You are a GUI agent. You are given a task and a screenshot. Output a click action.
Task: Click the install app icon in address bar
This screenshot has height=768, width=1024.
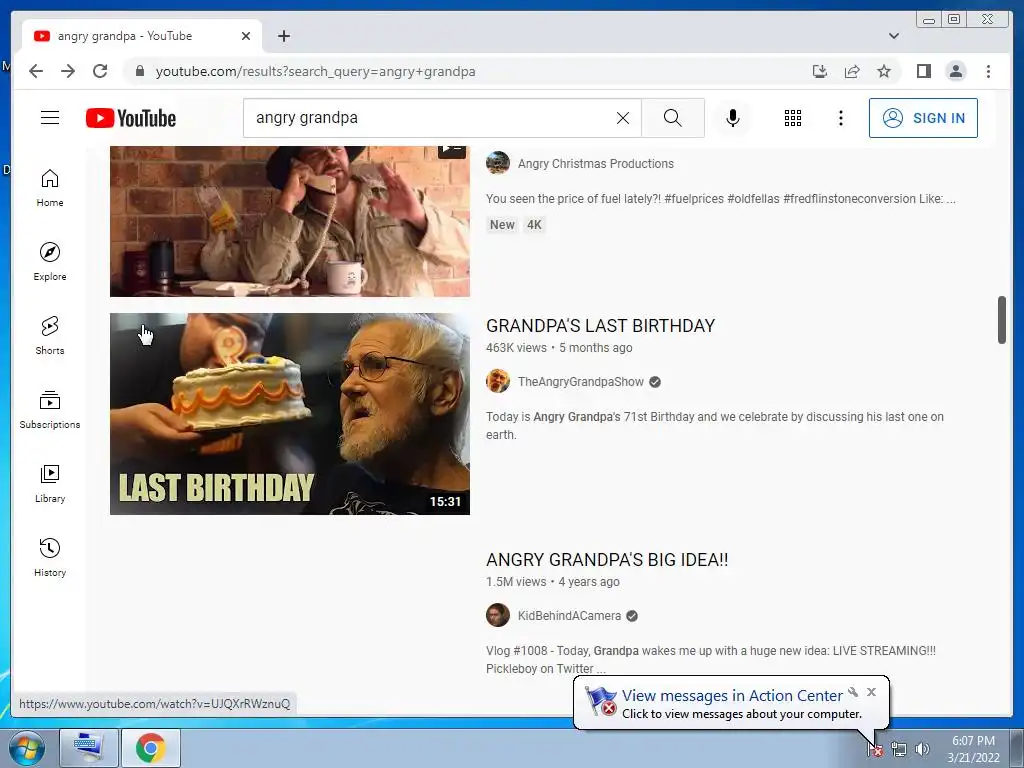(x=820, y=71)
